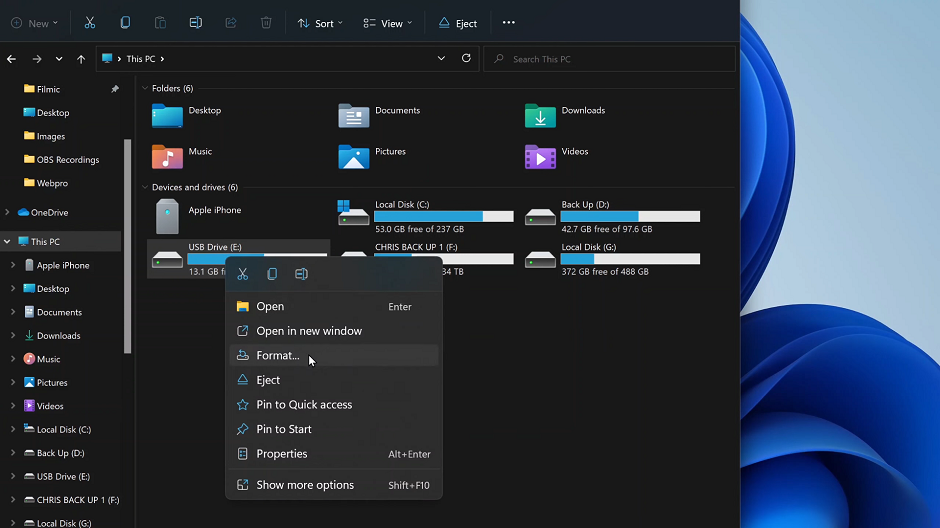
Task: Click the Back Up (D:) capacity bar
Action: (x=630, y=216)
